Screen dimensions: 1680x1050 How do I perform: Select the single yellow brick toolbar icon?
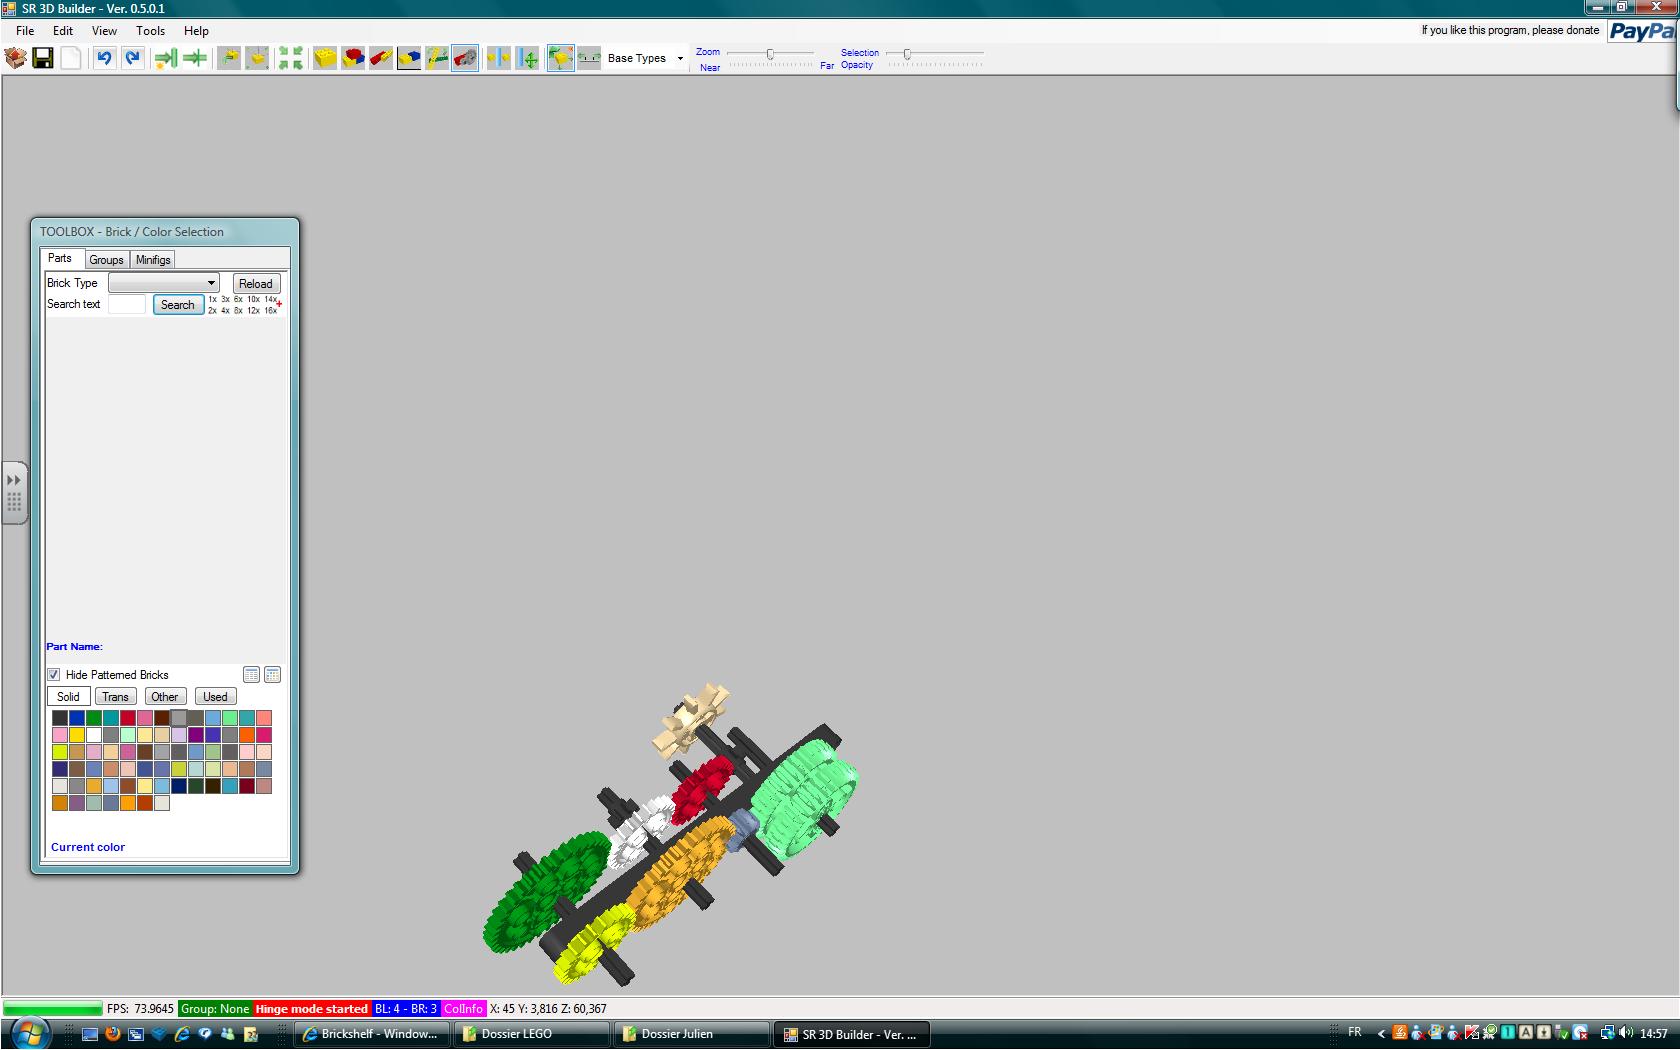coord(325,58)
